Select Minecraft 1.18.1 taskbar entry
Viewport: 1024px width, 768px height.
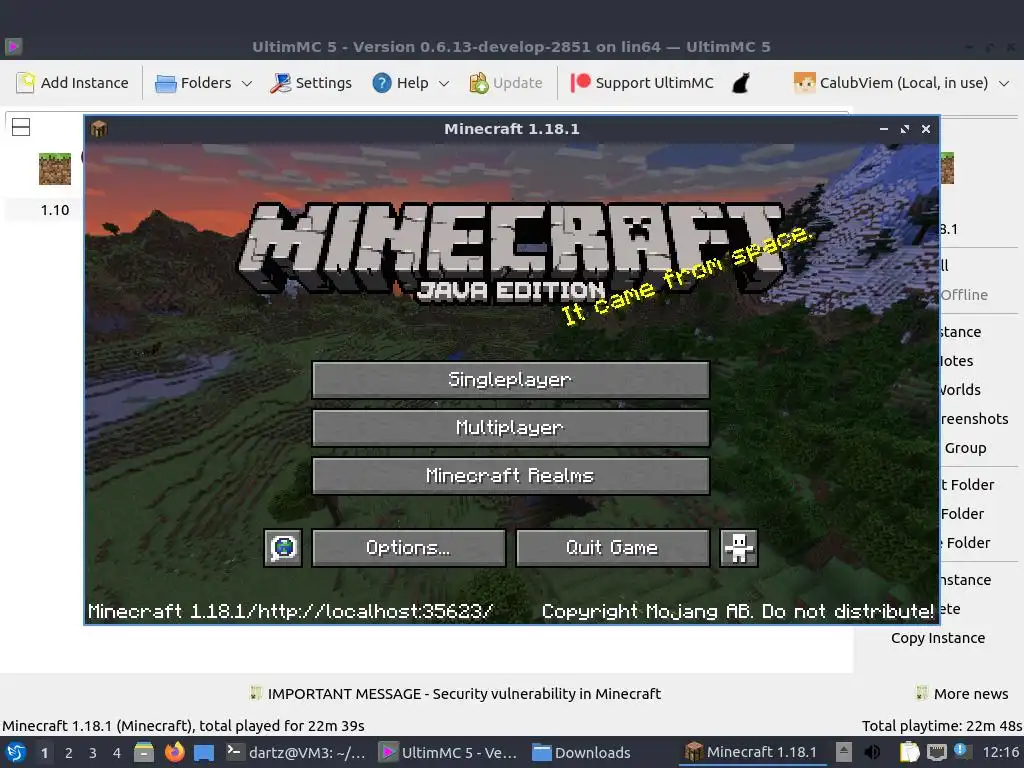point(752,752)
